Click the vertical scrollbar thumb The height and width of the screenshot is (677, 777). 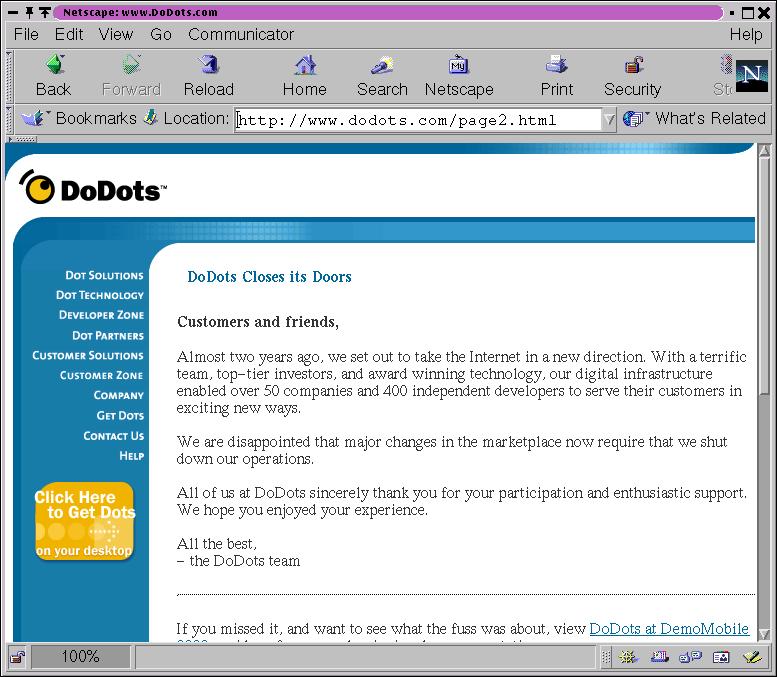[x=764, y=275]
